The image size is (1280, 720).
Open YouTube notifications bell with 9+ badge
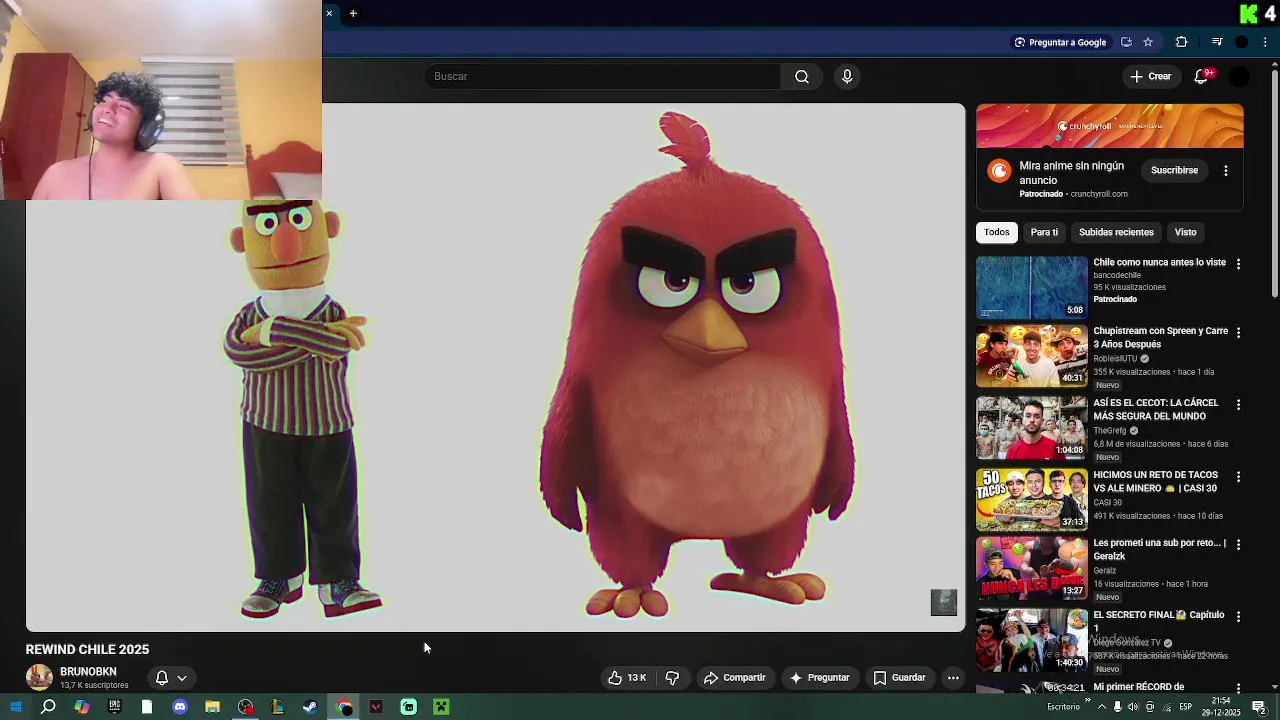[x=1202, y=76]
